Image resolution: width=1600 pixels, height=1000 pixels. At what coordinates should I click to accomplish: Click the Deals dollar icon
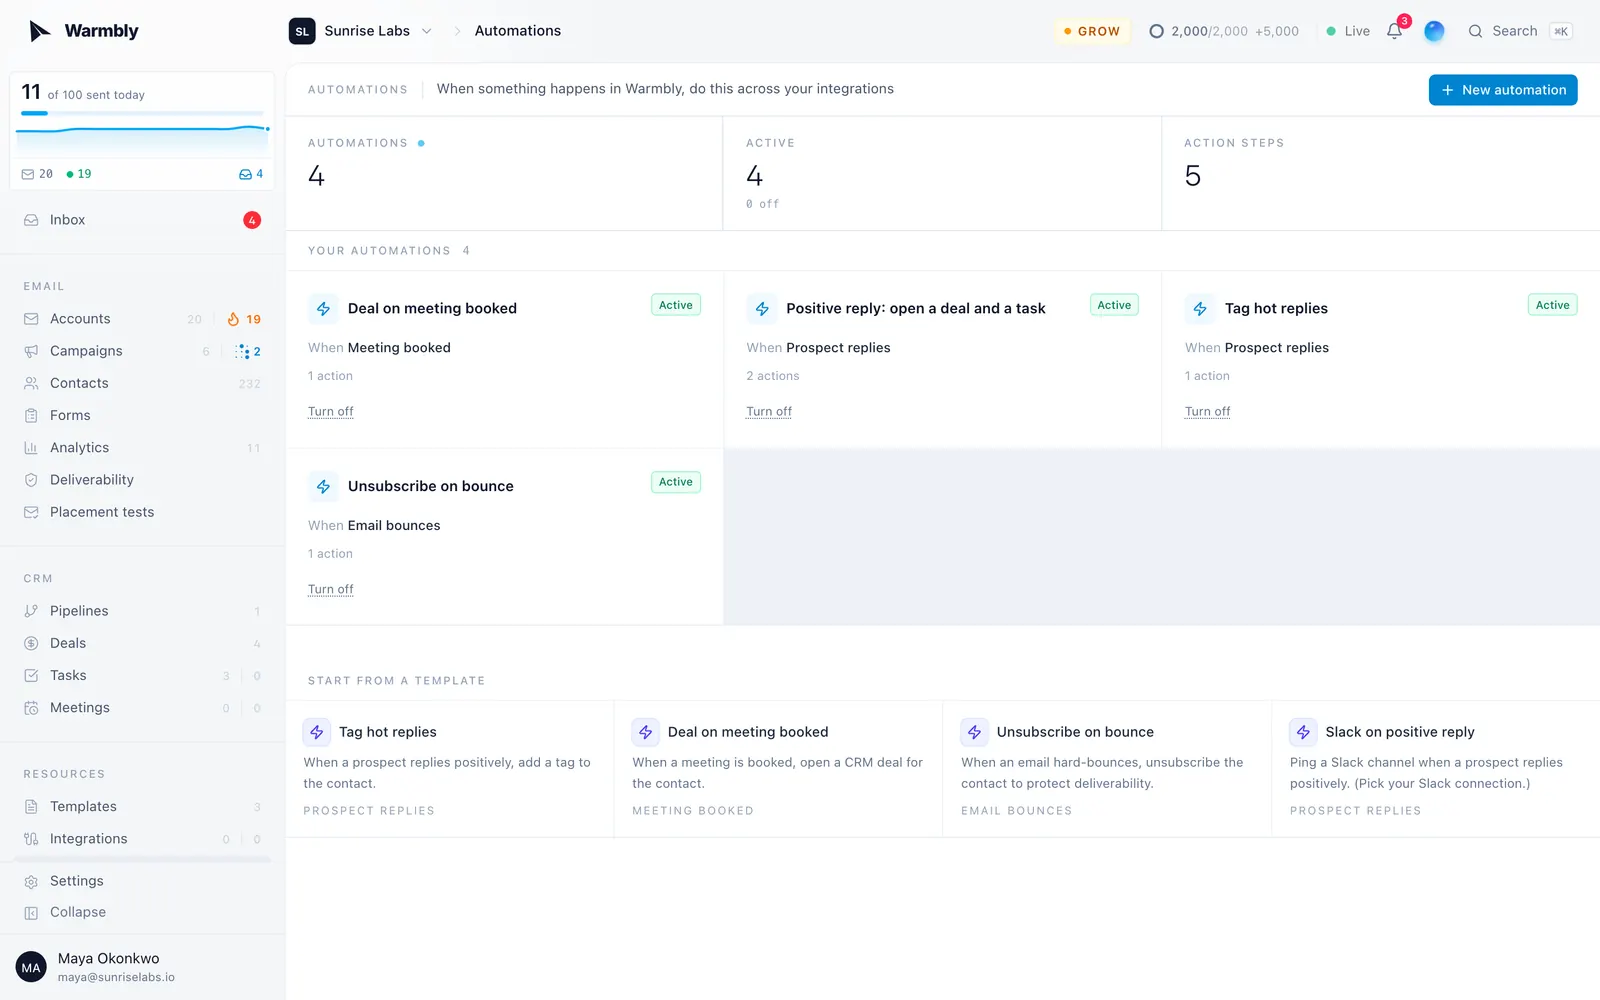coord(31,643)
